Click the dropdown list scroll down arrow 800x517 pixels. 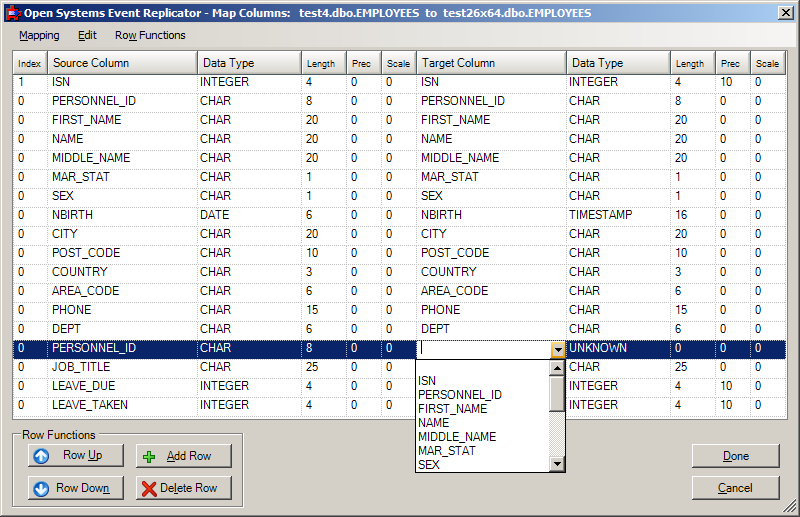pyautogui.click(x=557, y=463)
